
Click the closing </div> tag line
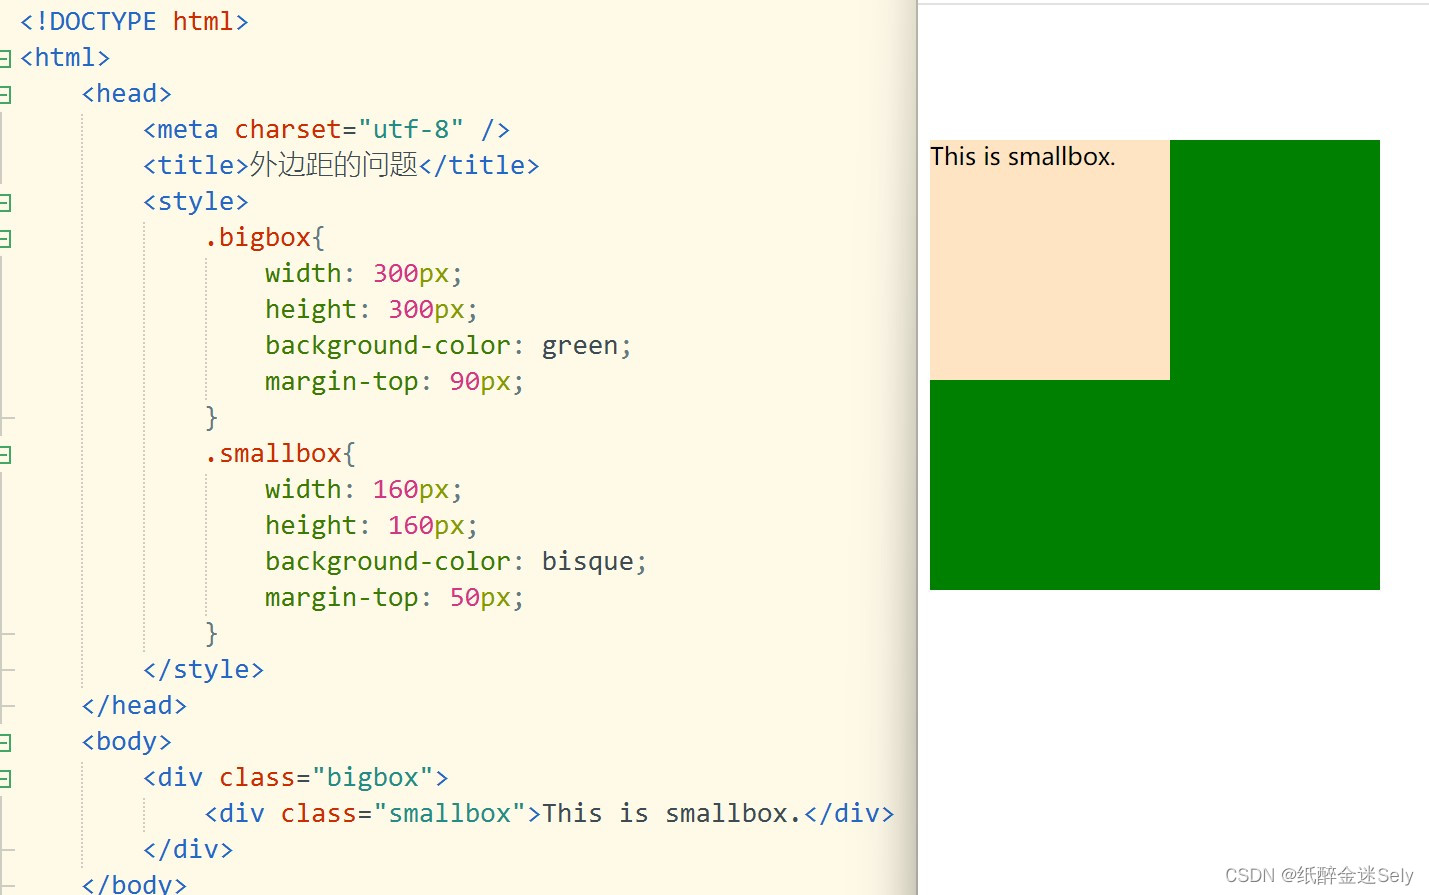click(188, 849)
